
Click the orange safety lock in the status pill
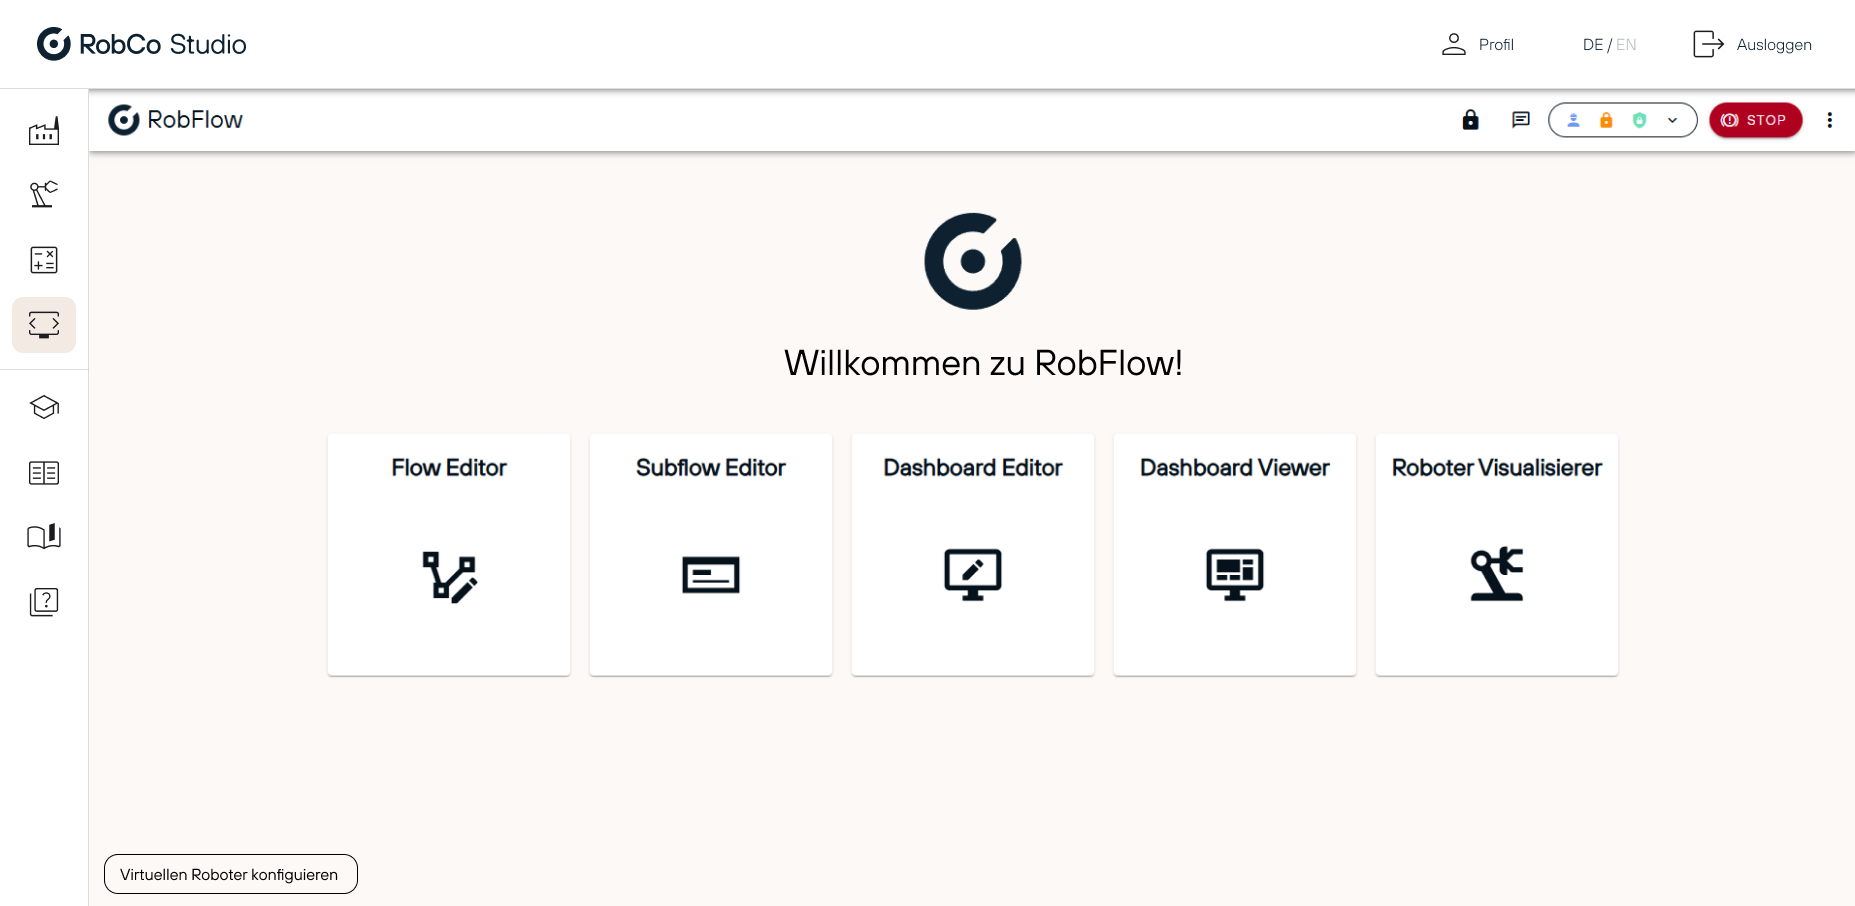point(1607,120)
